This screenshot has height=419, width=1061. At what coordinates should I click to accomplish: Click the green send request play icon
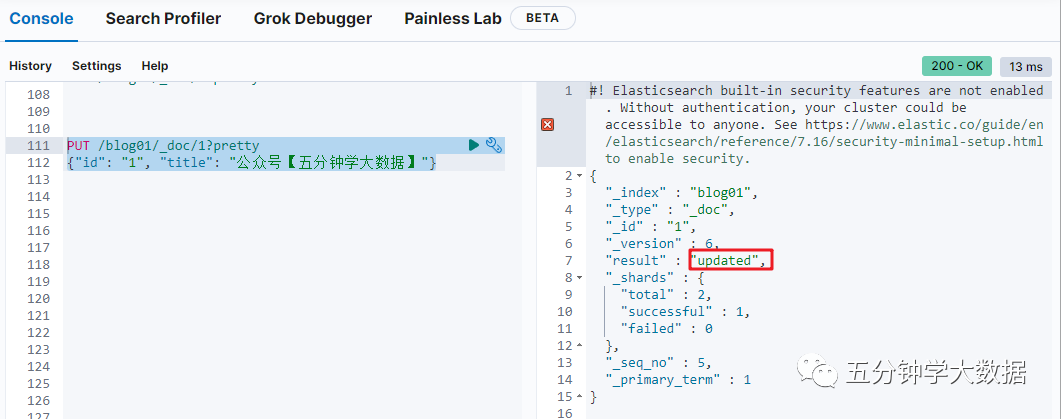coord(474,145)
